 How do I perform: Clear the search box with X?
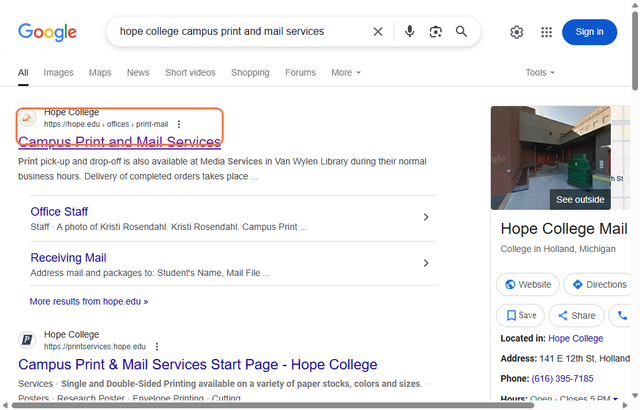tap(378, 32)
